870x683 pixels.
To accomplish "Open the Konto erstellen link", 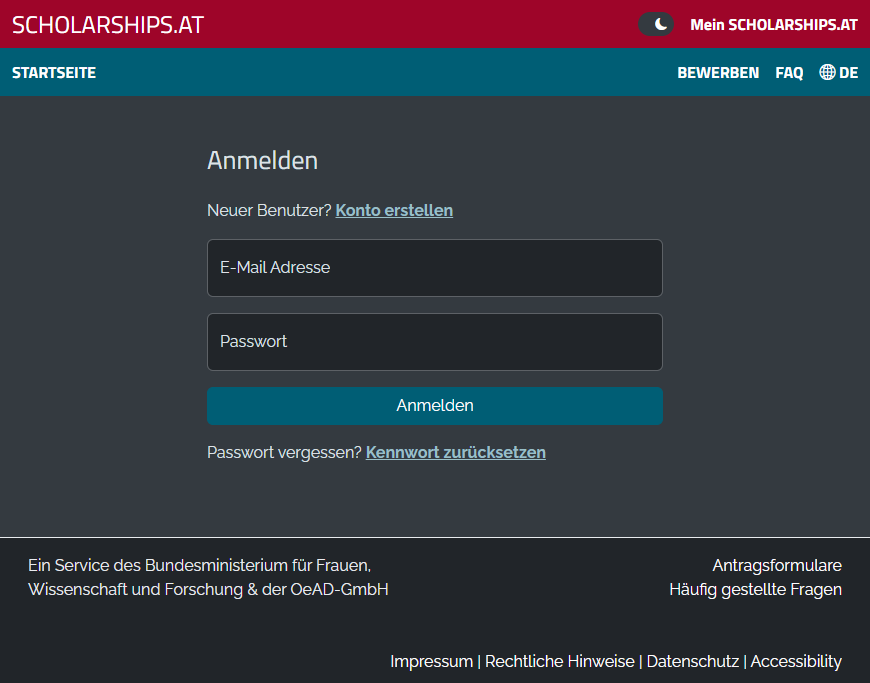I will click(393, 210).
